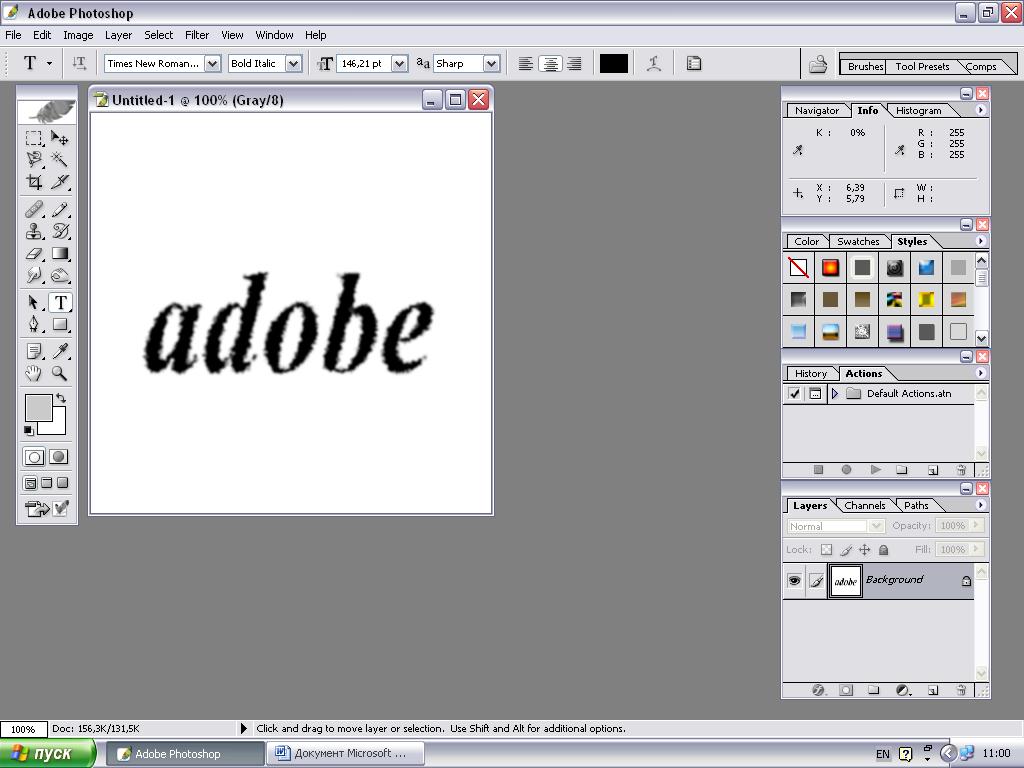Select the Rectangle shape tool

click(59, 325)
